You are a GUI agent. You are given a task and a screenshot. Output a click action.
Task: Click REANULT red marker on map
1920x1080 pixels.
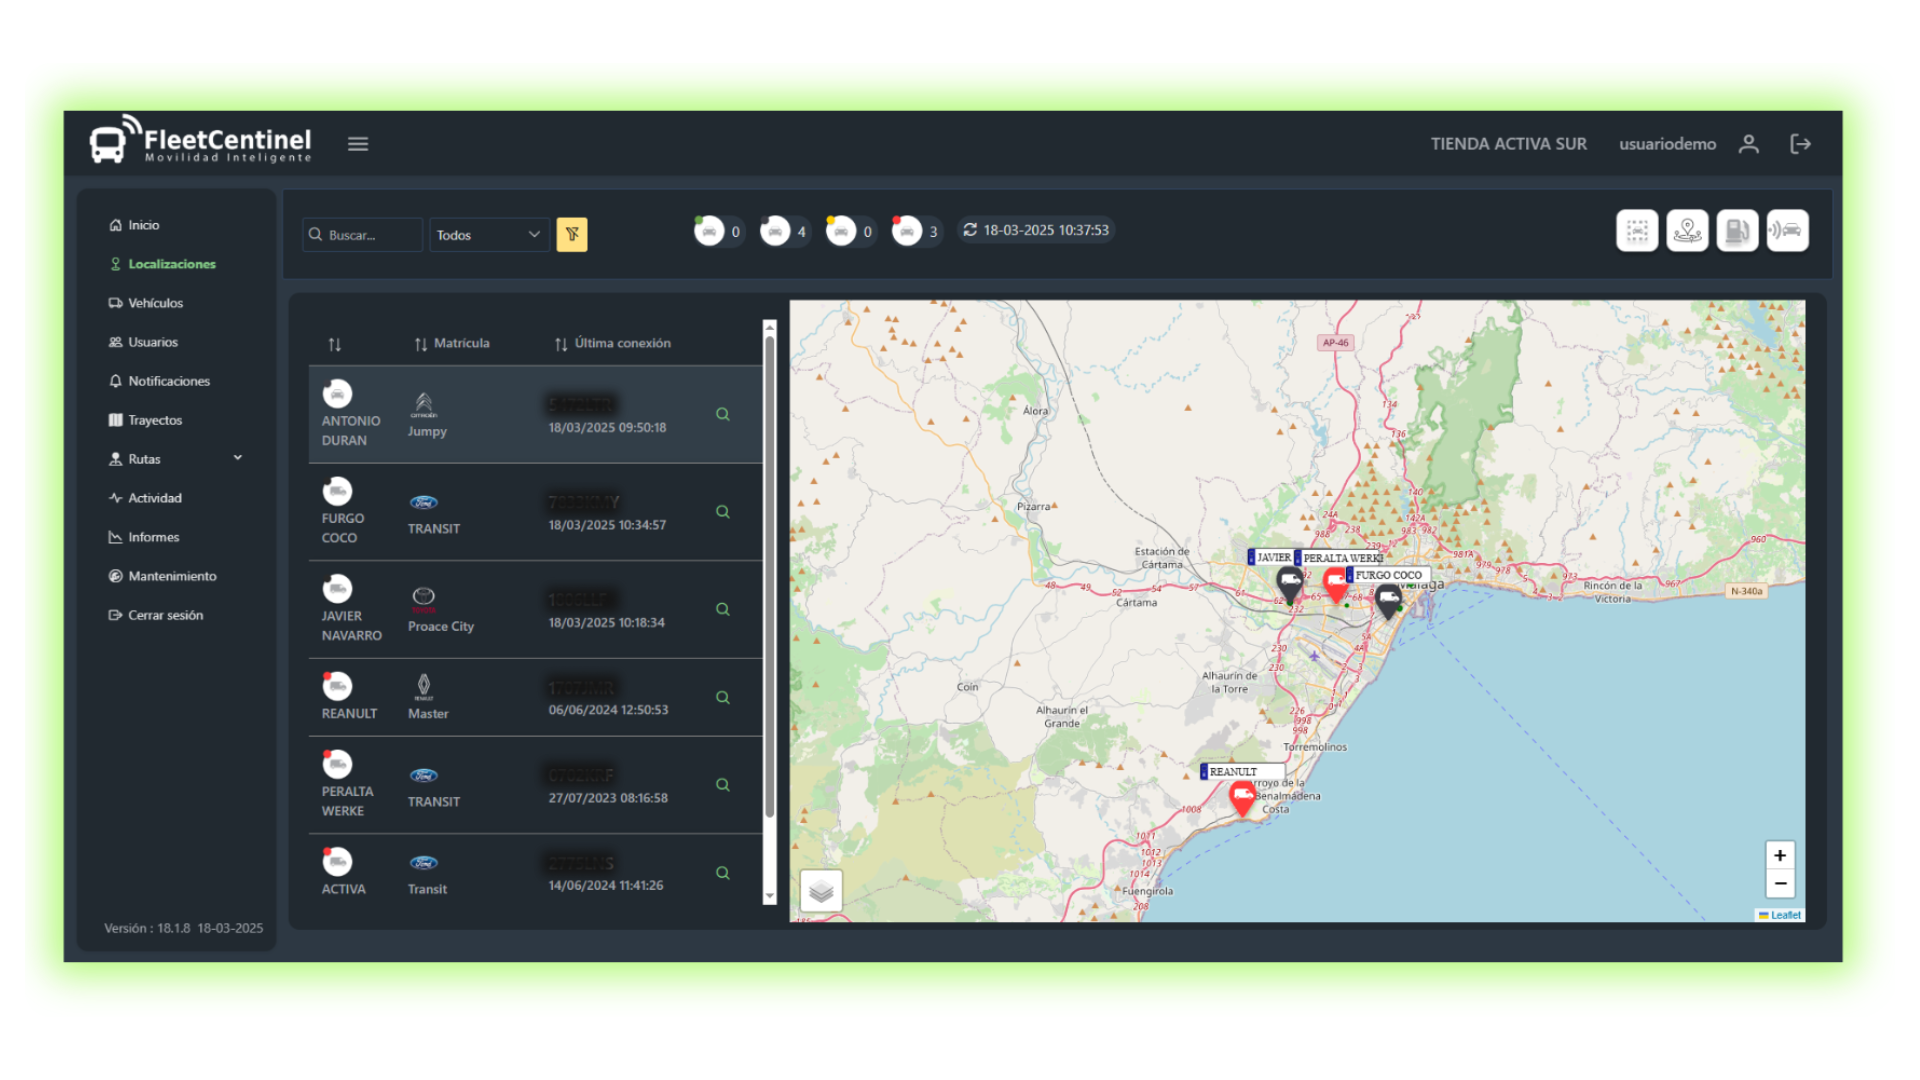[x=1242, y=798]
